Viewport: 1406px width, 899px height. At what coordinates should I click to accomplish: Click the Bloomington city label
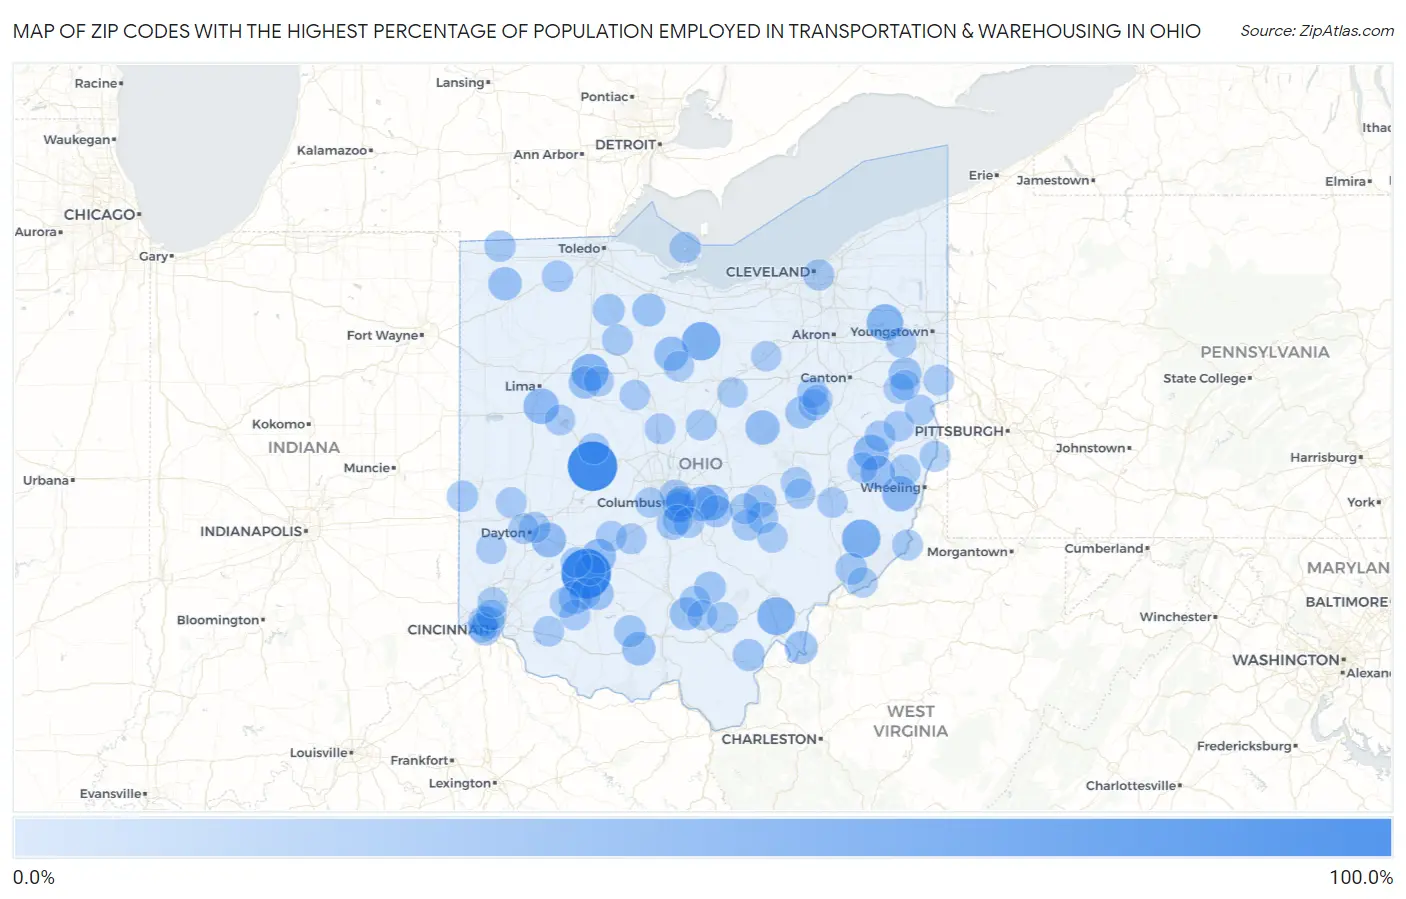[218, 621]
